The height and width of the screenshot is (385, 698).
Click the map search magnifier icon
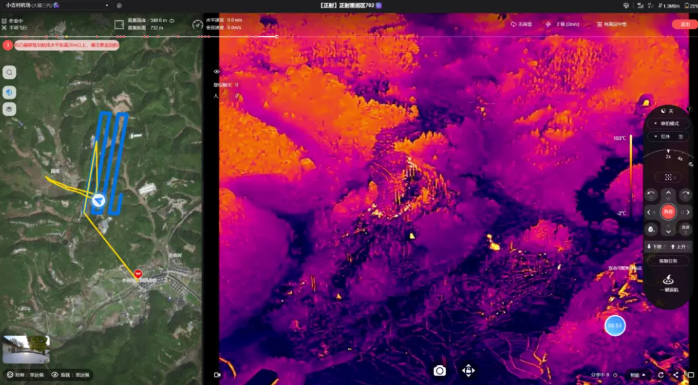point(9,73)
